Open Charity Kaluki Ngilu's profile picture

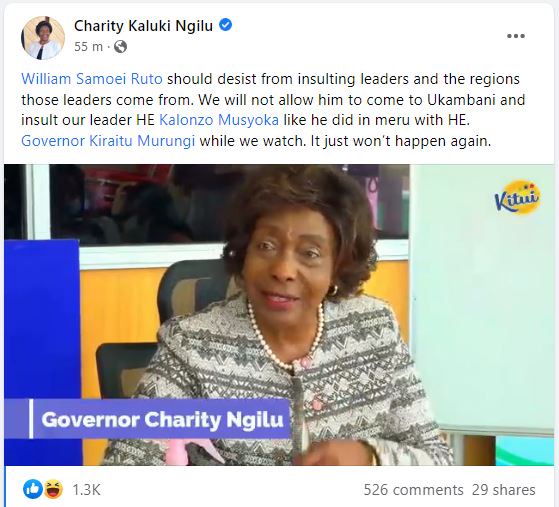(43, 37)
